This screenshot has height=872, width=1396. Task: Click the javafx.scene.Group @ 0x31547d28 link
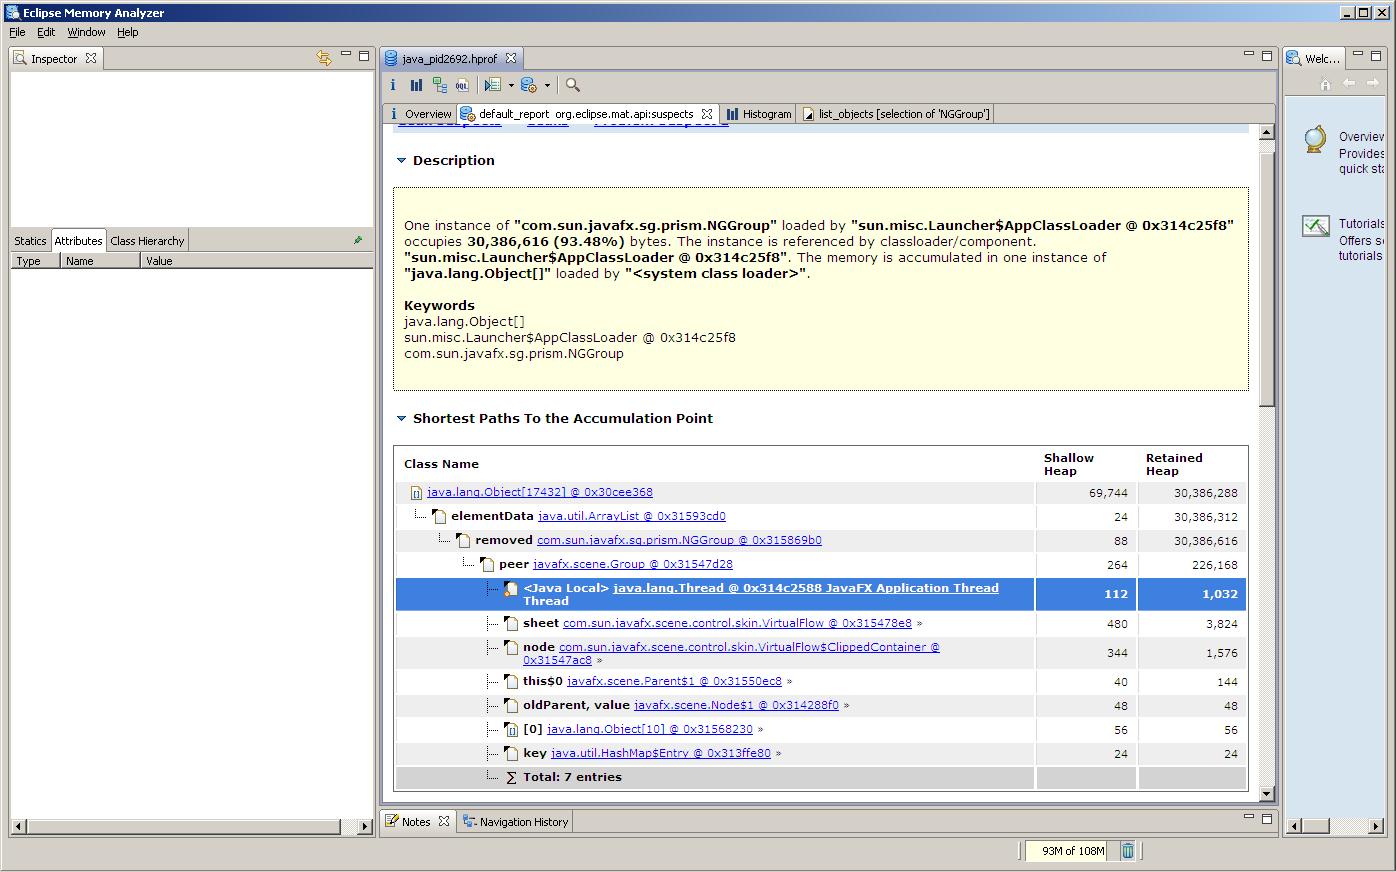pos(632,564)
